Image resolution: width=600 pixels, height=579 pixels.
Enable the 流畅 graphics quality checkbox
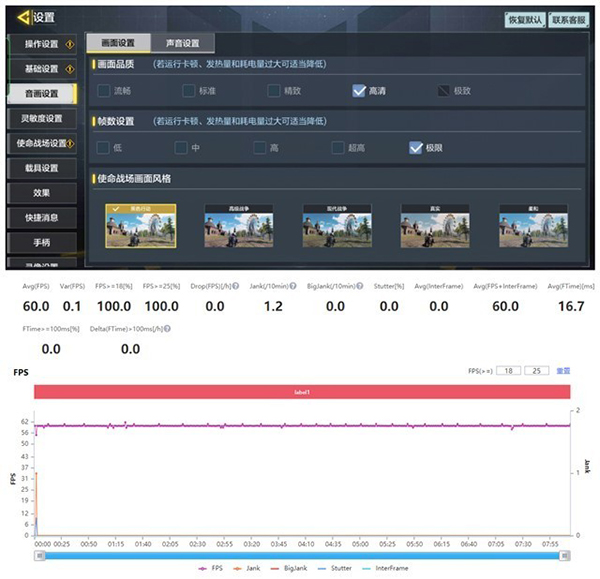[x=104, y=91]
